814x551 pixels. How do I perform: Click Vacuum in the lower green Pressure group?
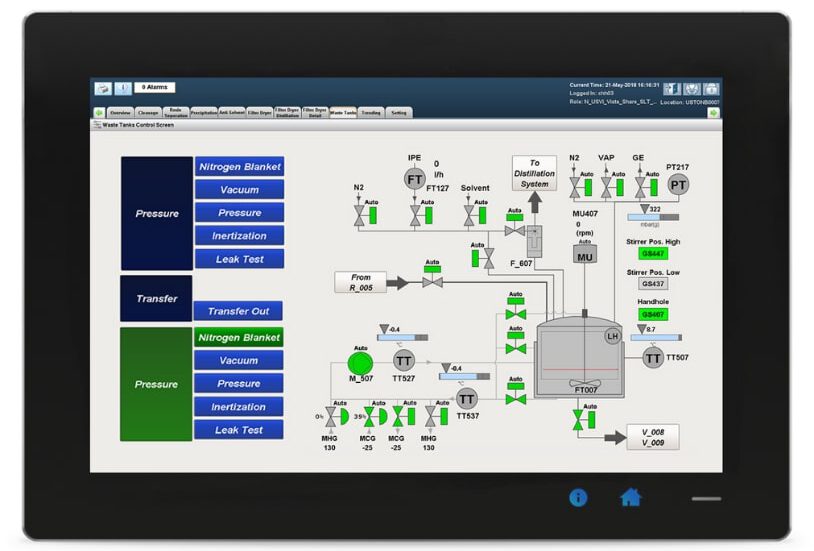tap(239, 360)
